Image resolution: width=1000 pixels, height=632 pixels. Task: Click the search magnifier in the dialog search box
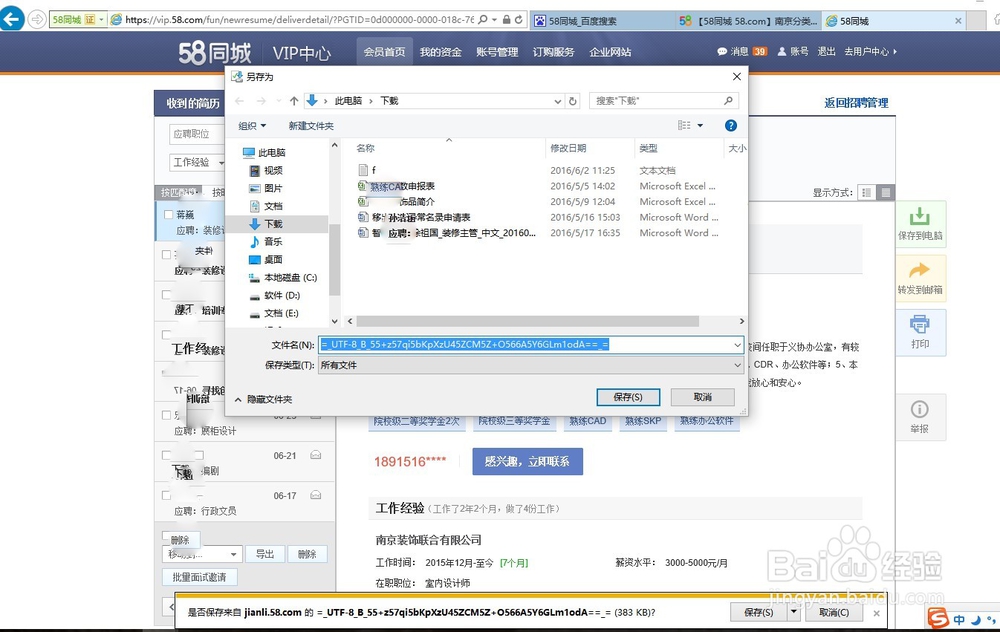(x=728, y=101)
